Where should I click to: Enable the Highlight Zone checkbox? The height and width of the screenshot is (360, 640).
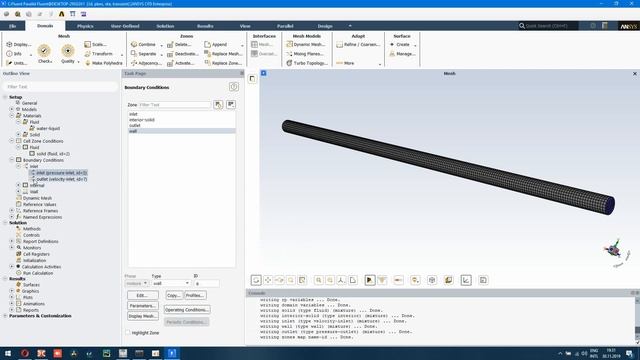coord(128,332)
